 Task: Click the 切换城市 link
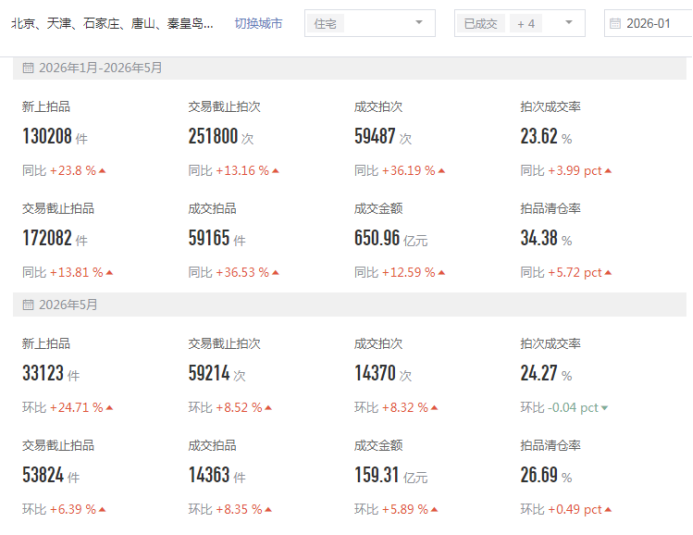(258, 23)
